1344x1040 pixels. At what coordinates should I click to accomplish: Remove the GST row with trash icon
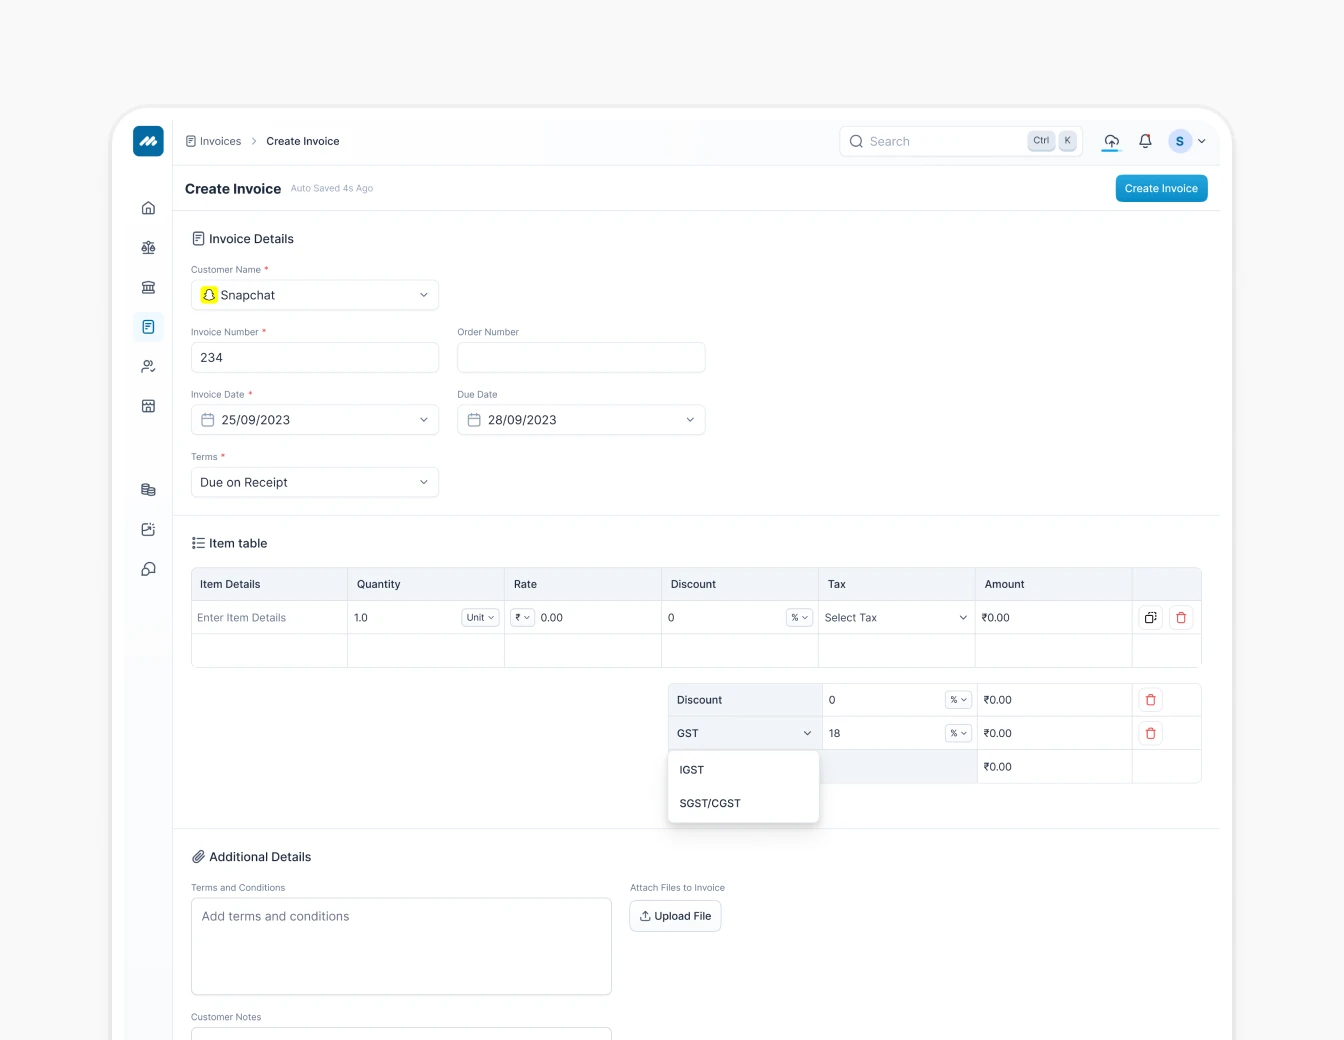pyautogui.click(x=1150, y=733)
